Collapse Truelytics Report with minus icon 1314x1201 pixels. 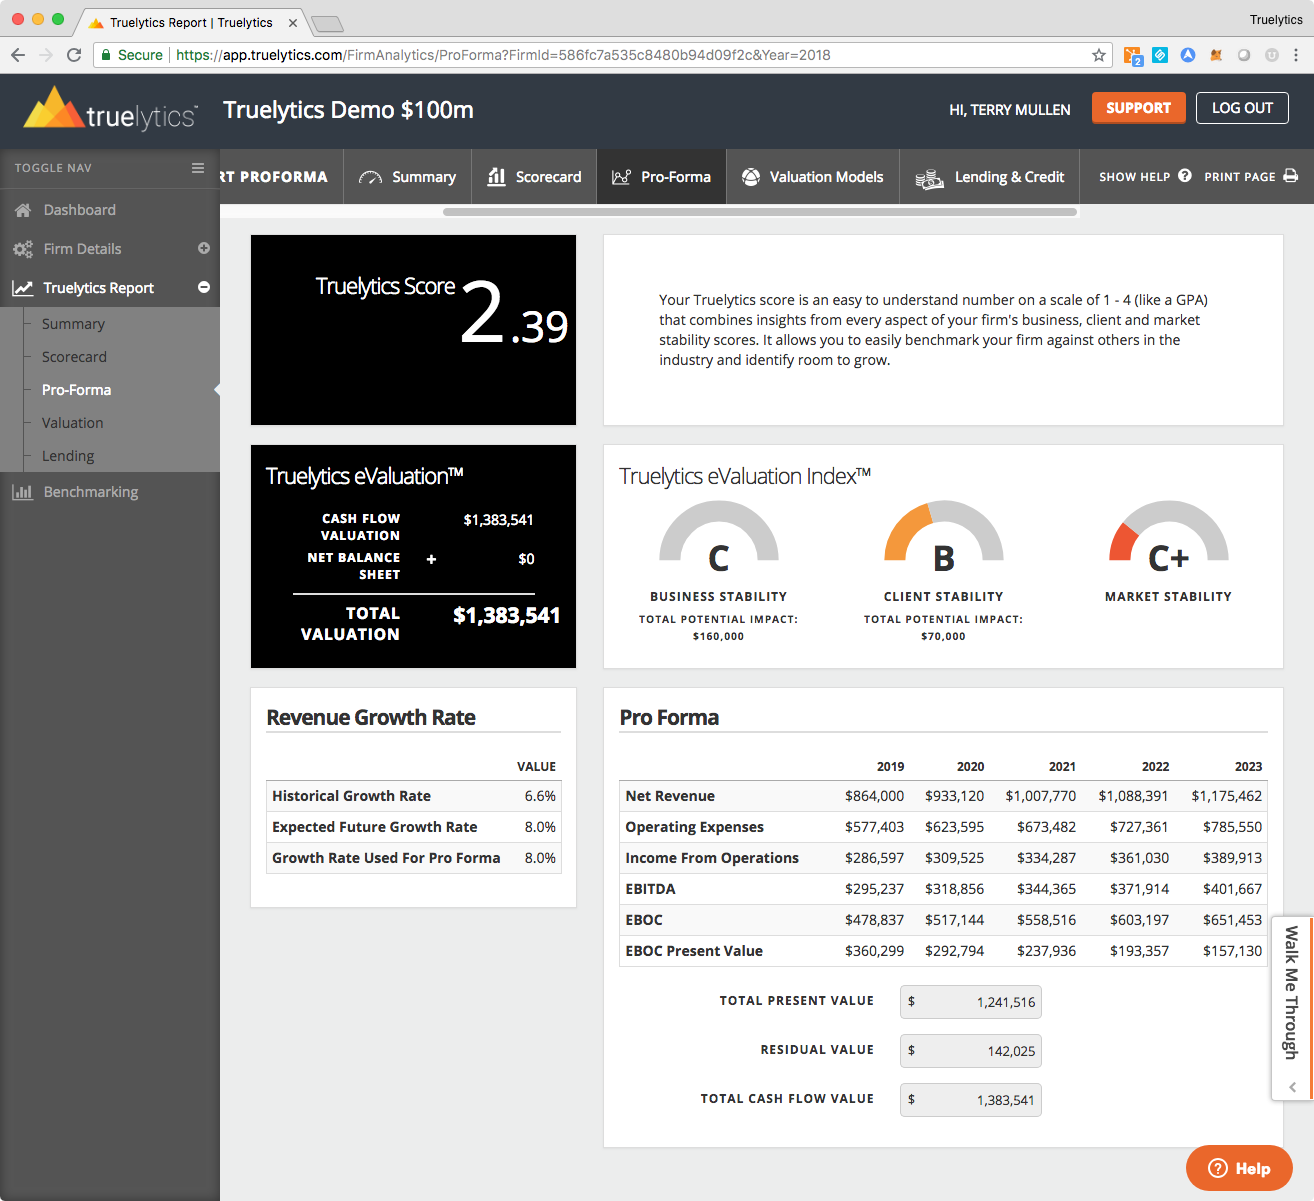pos(204,287)
